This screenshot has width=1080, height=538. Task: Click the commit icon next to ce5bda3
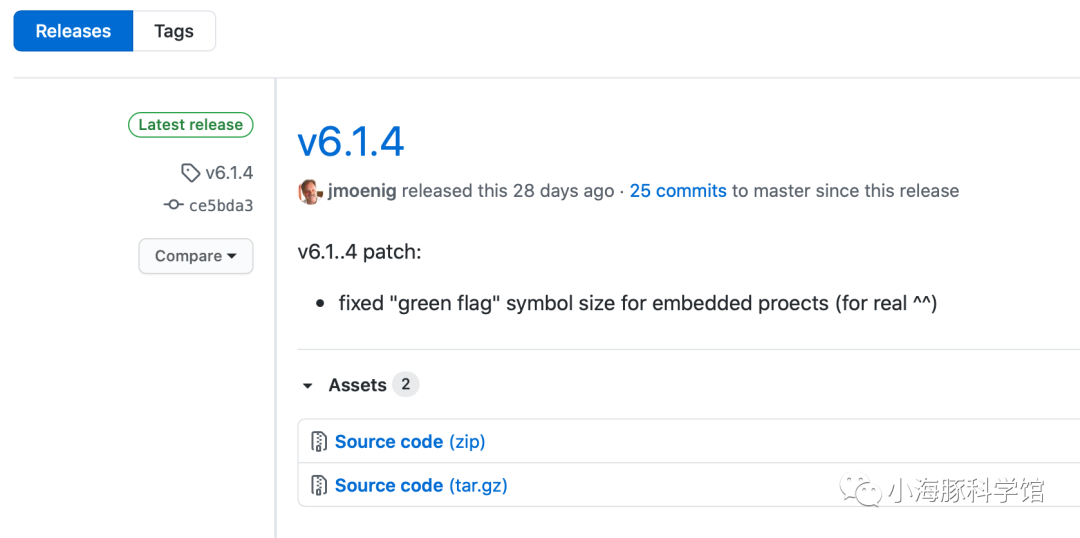[x=174, y=205]
